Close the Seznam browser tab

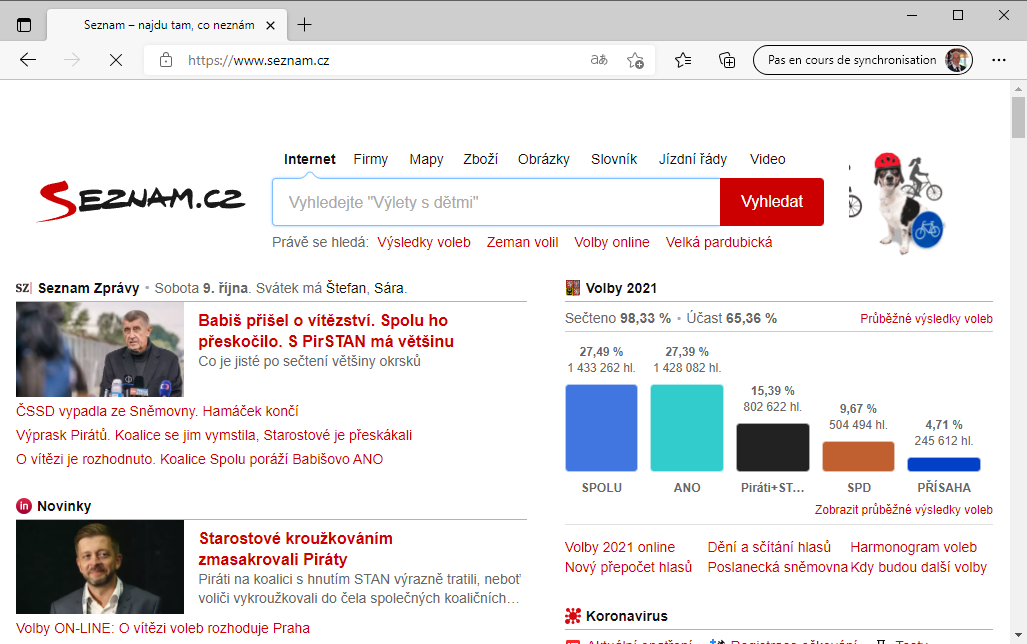(x=270, y=26)
